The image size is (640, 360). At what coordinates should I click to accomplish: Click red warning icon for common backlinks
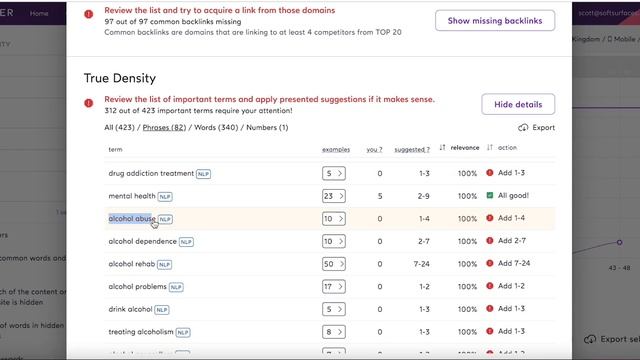point(89,14)
